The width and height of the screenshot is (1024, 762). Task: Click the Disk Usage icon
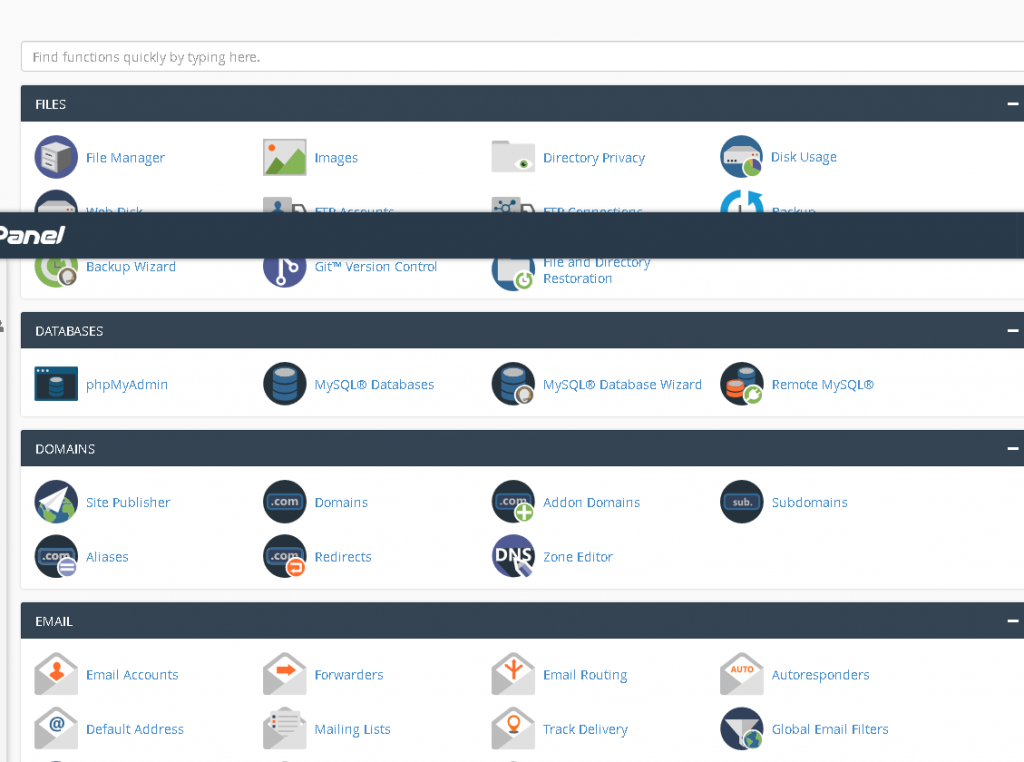(x=742, y=157)
